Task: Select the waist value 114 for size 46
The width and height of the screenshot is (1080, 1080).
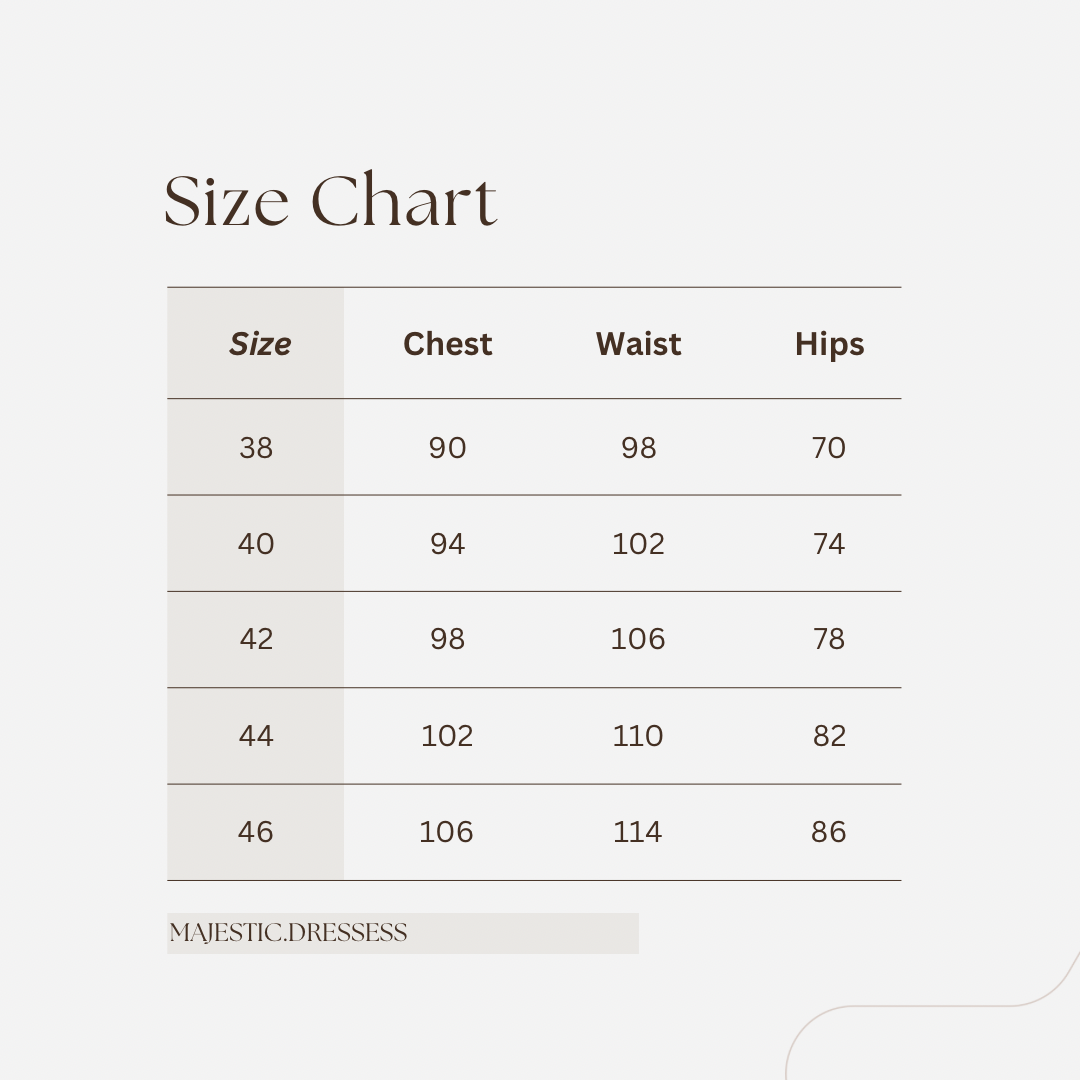Action: coord(638,832)
